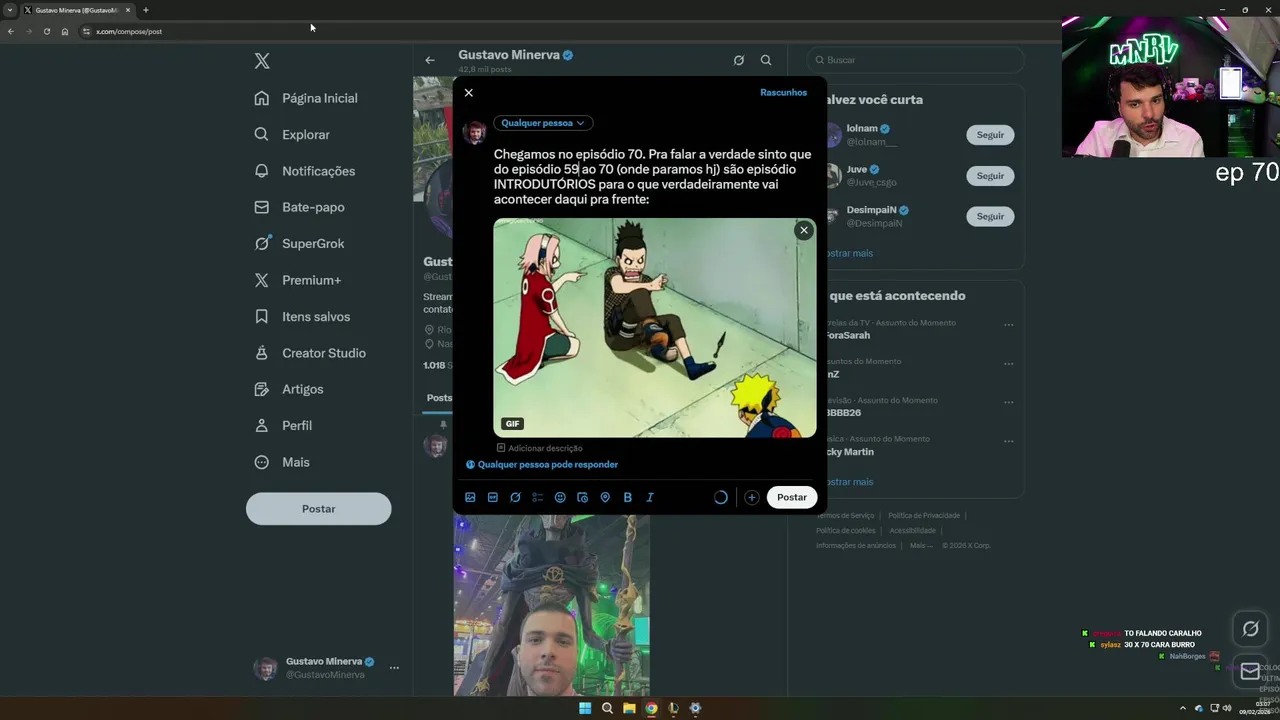Expand the Qualquer pessoa audience dropdown

pos(543,123)
